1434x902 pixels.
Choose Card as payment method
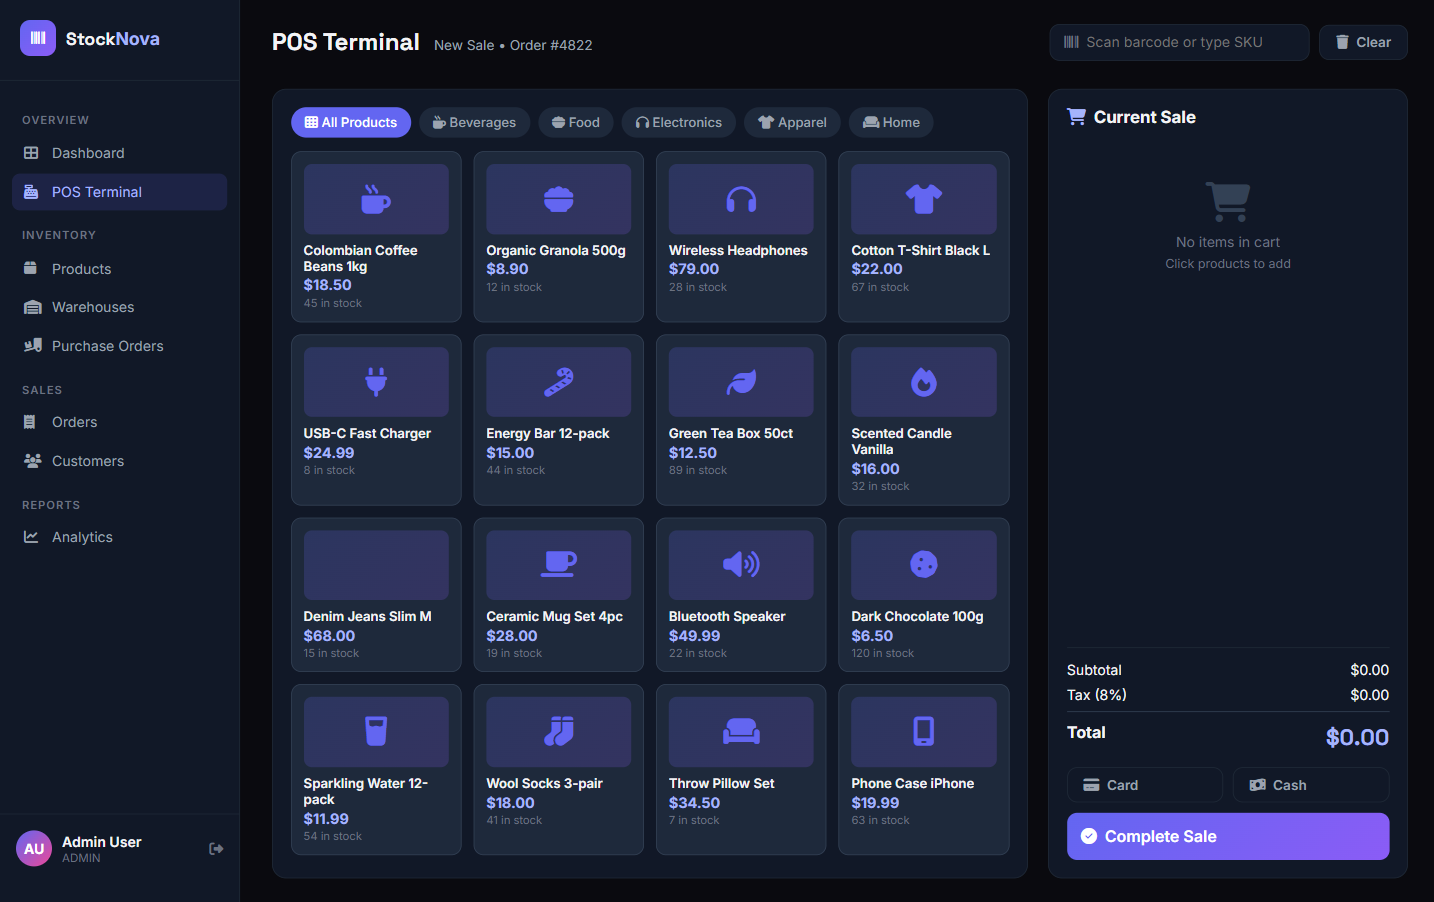(x=1145, y=785)
